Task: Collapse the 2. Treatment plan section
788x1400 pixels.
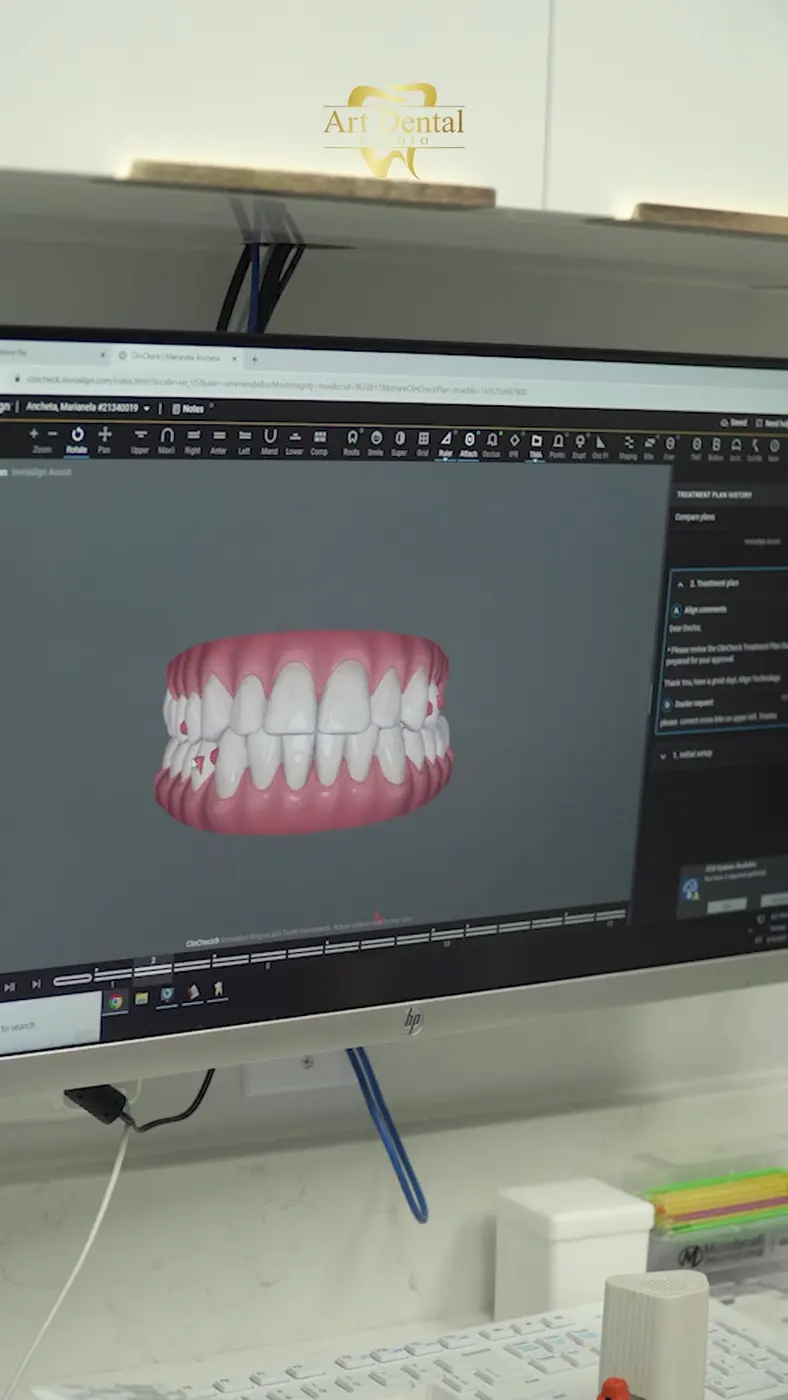Action: (x=679, y=583)
